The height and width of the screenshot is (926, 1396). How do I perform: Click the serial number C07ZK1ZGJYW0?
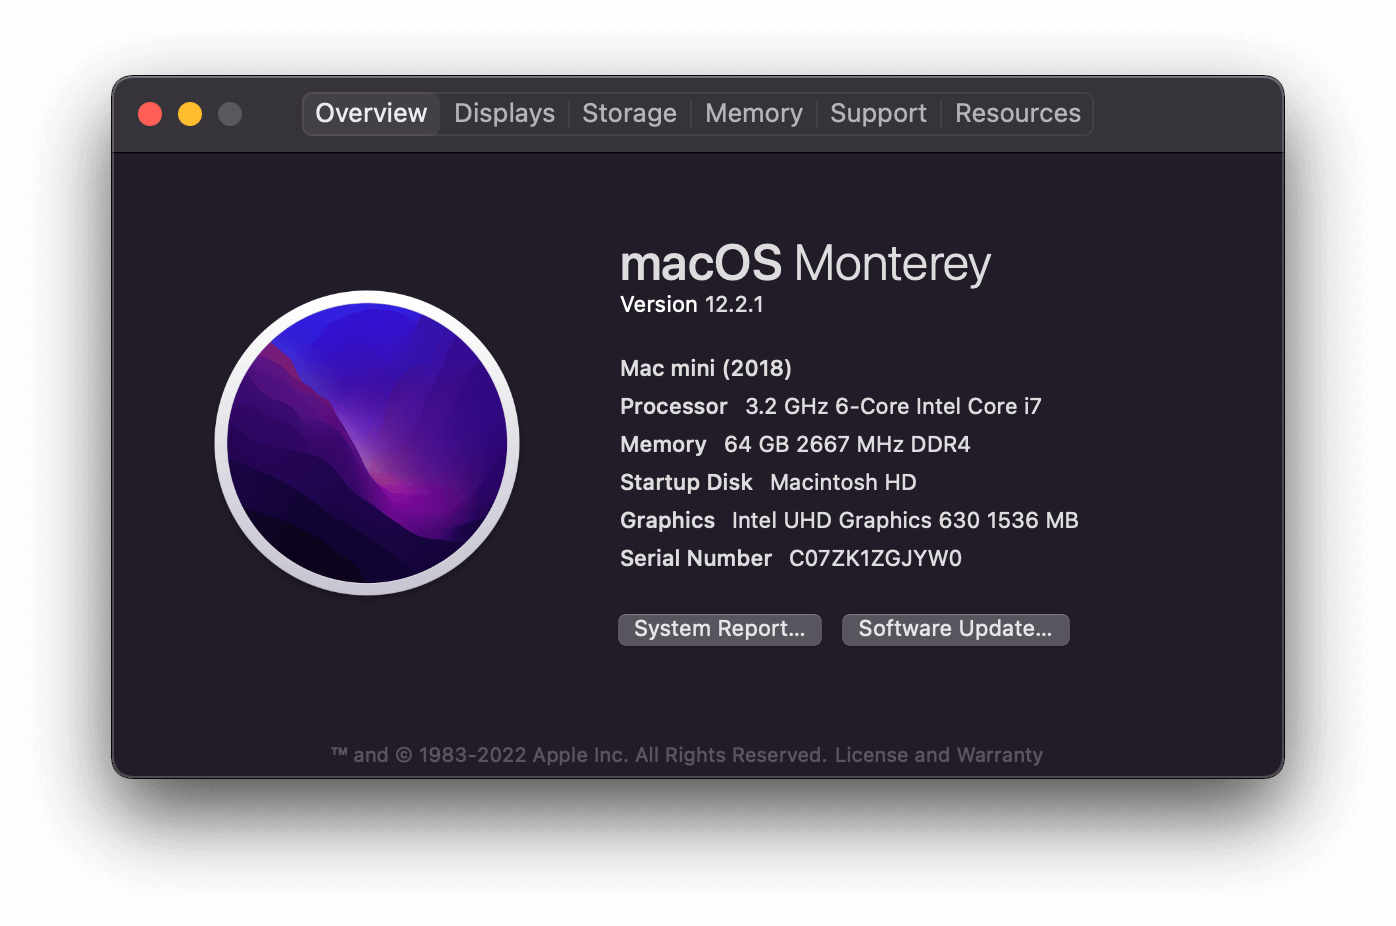(x=875, y=559)
